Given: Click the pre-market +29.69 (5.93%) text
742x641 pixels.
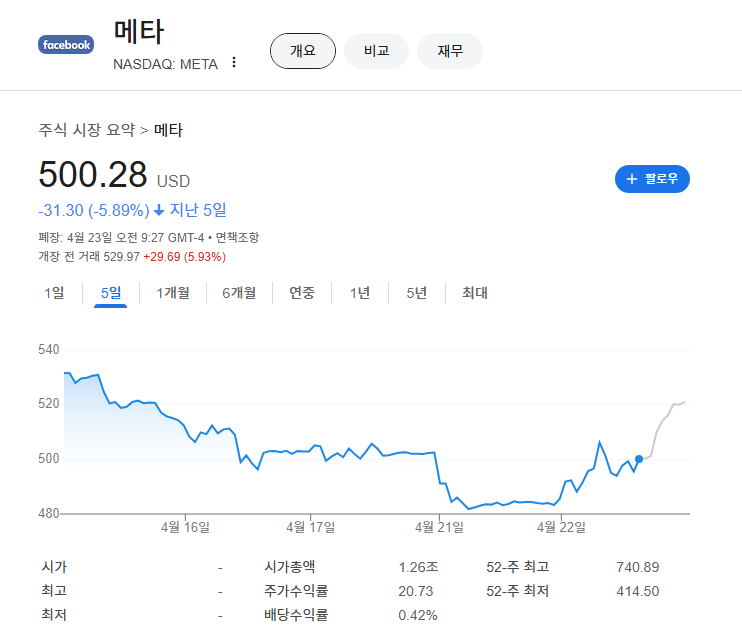Looking at the screenshot, I should [x=185, y=256].
